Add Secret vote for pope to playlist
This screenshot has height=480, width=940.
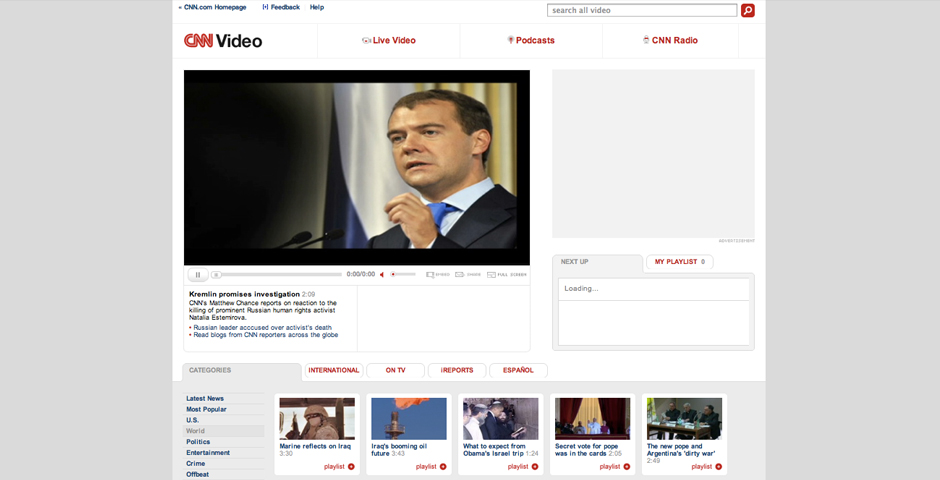(614, 467)
